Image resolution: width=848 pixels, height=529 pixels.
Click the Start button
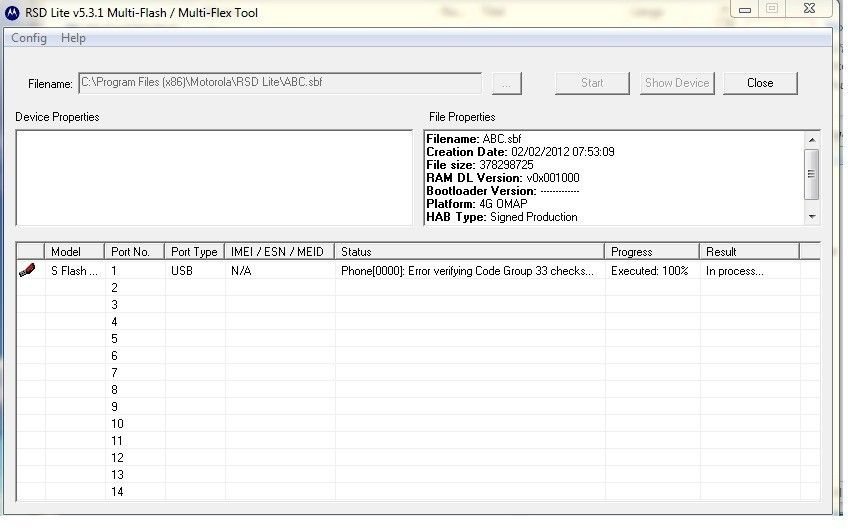592,83
